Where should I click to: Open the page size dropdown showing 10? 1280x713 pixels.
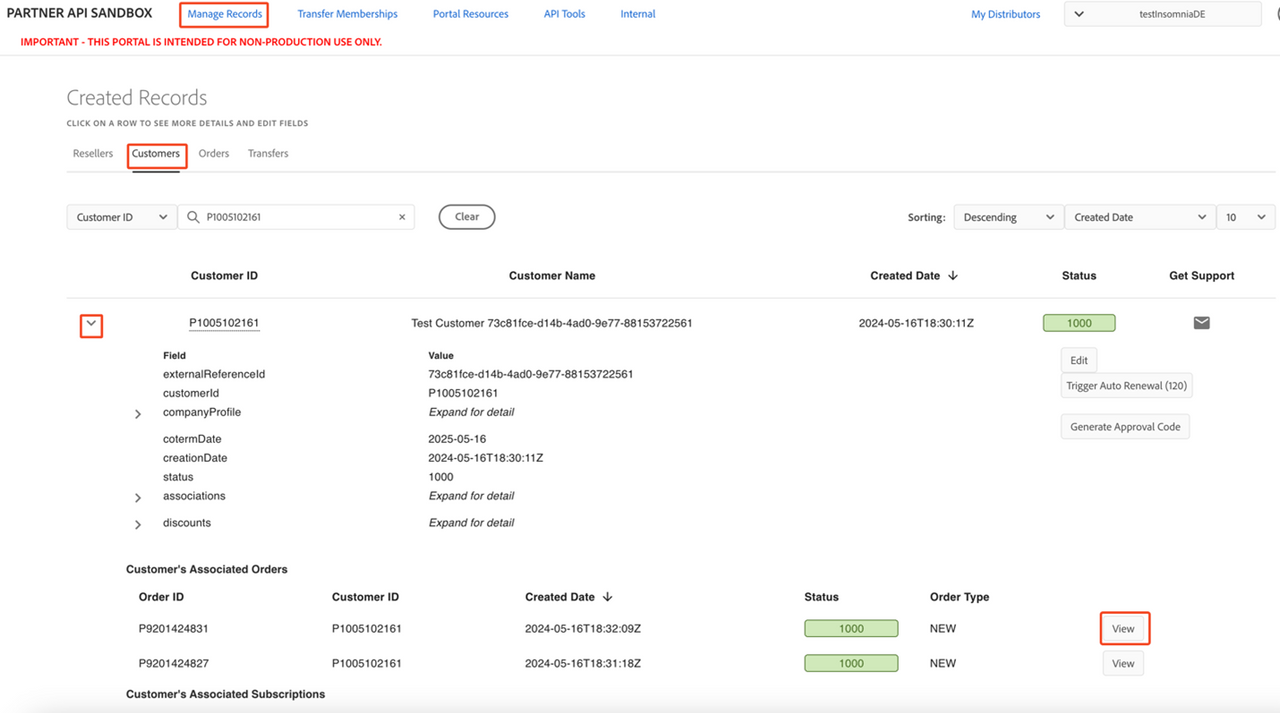pyautogui.click(x=1245, y=217)
